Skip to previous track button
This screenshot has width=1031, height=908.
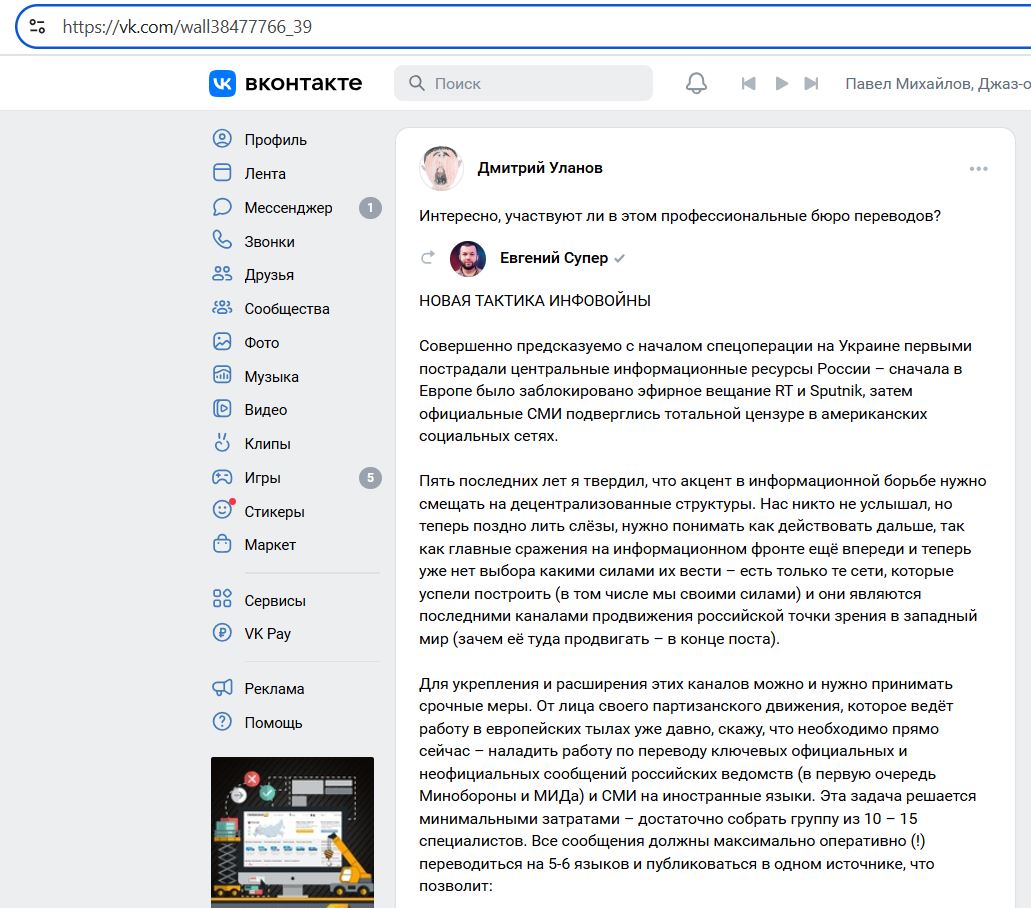[x=748, y=84]
